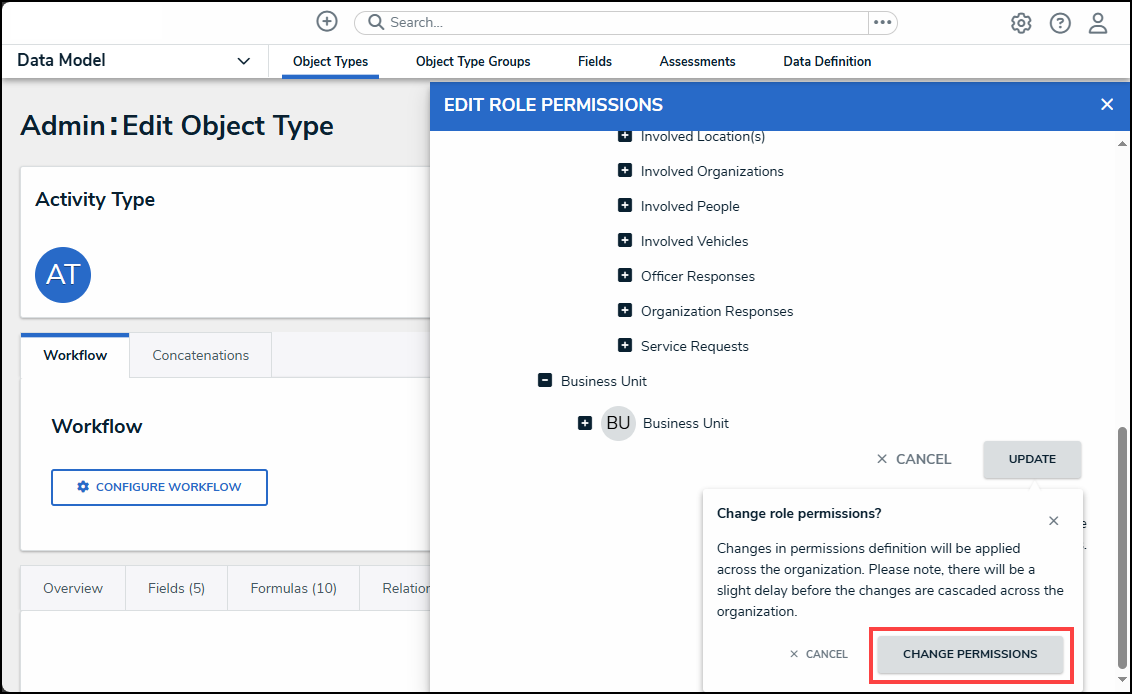Switch to the Object Type Groups tab
The width and height of the screenshot is (1132, 694).
tap(473, 62)
